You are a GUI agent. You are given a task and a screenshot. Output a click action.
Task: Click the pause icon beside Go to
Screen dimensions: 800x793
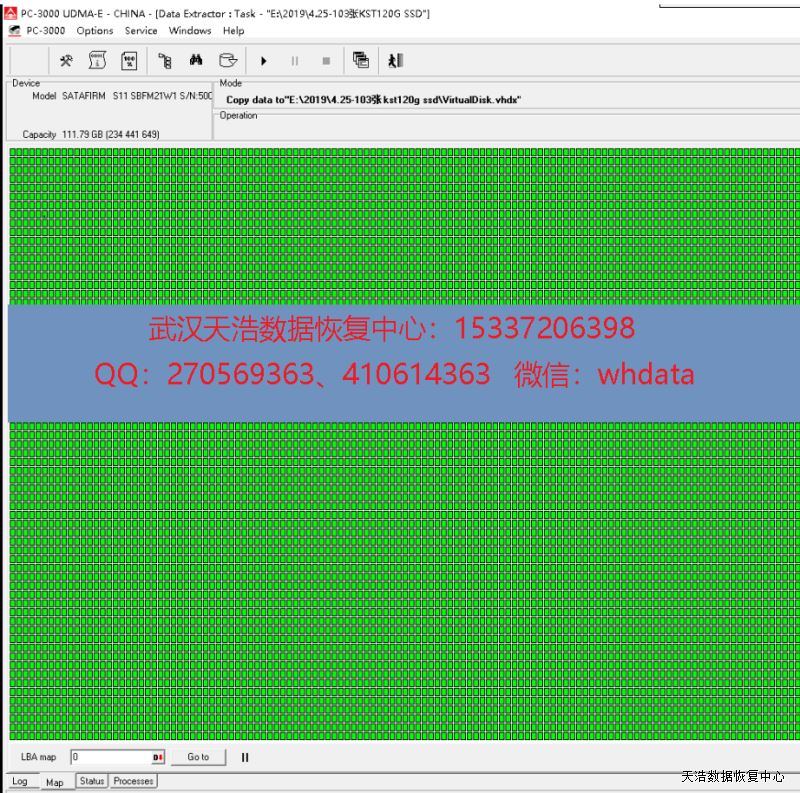(x=245, y=757)
